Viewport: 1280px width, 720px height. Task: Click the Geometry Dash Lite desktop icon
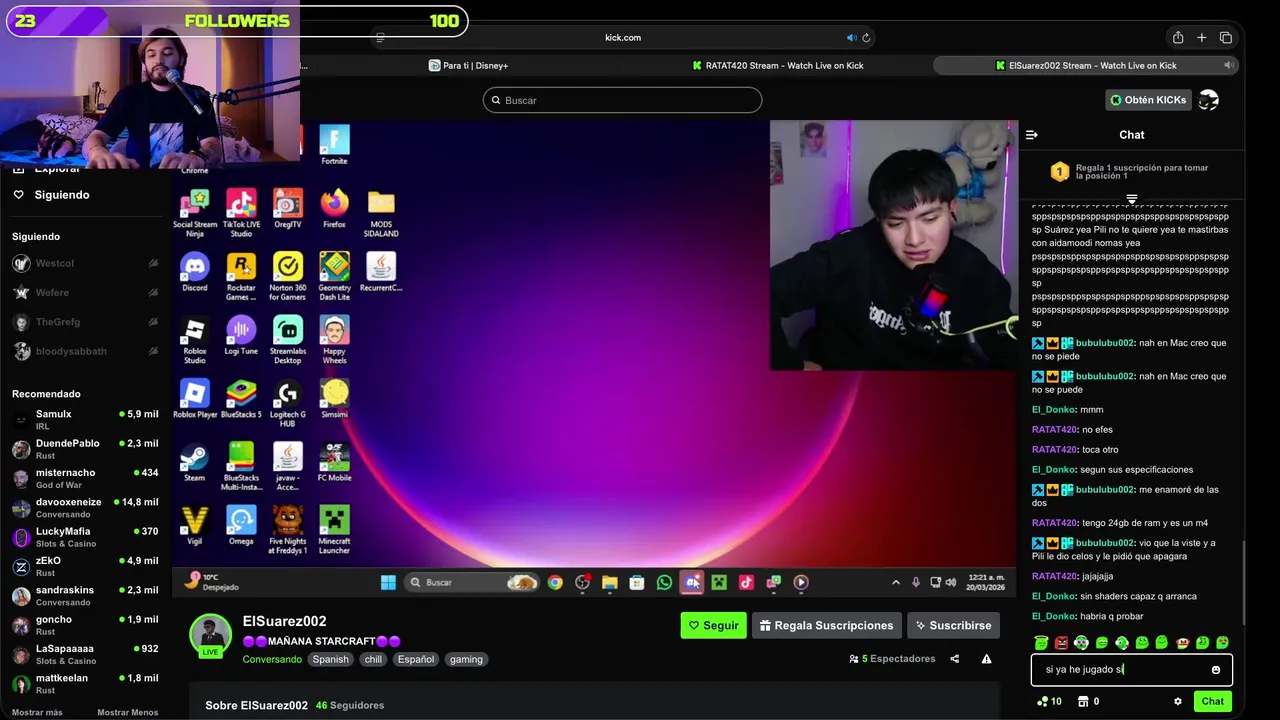334,276
